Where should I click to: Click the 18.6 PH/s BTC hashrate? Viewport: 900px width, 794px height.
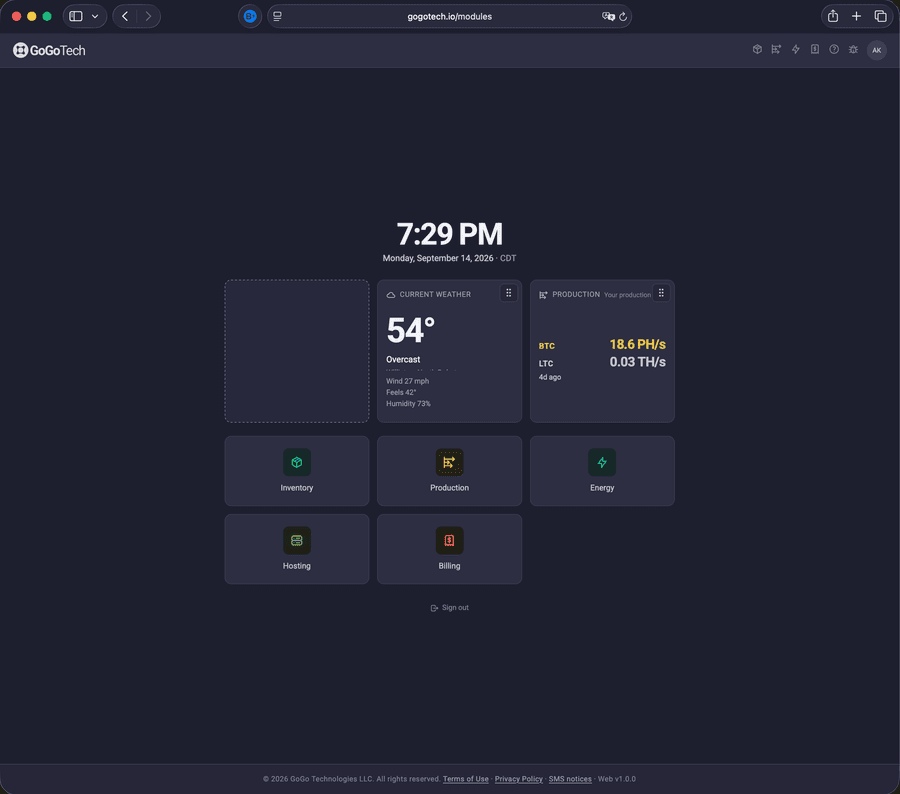pos(638,344)
